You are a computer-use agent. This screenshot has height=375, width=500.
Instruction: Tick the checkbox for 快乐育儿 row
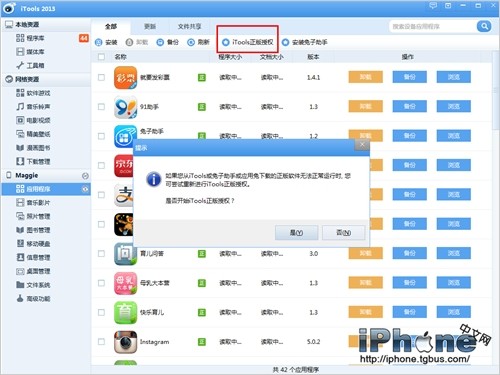[101, 312]
